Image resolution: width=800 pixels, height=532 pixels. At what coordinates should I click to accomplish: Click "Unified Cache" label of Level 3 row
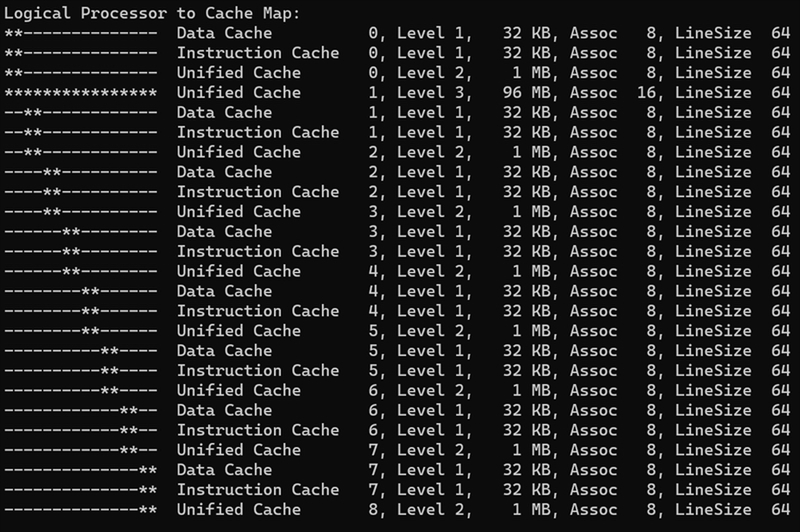coord(238,92)
